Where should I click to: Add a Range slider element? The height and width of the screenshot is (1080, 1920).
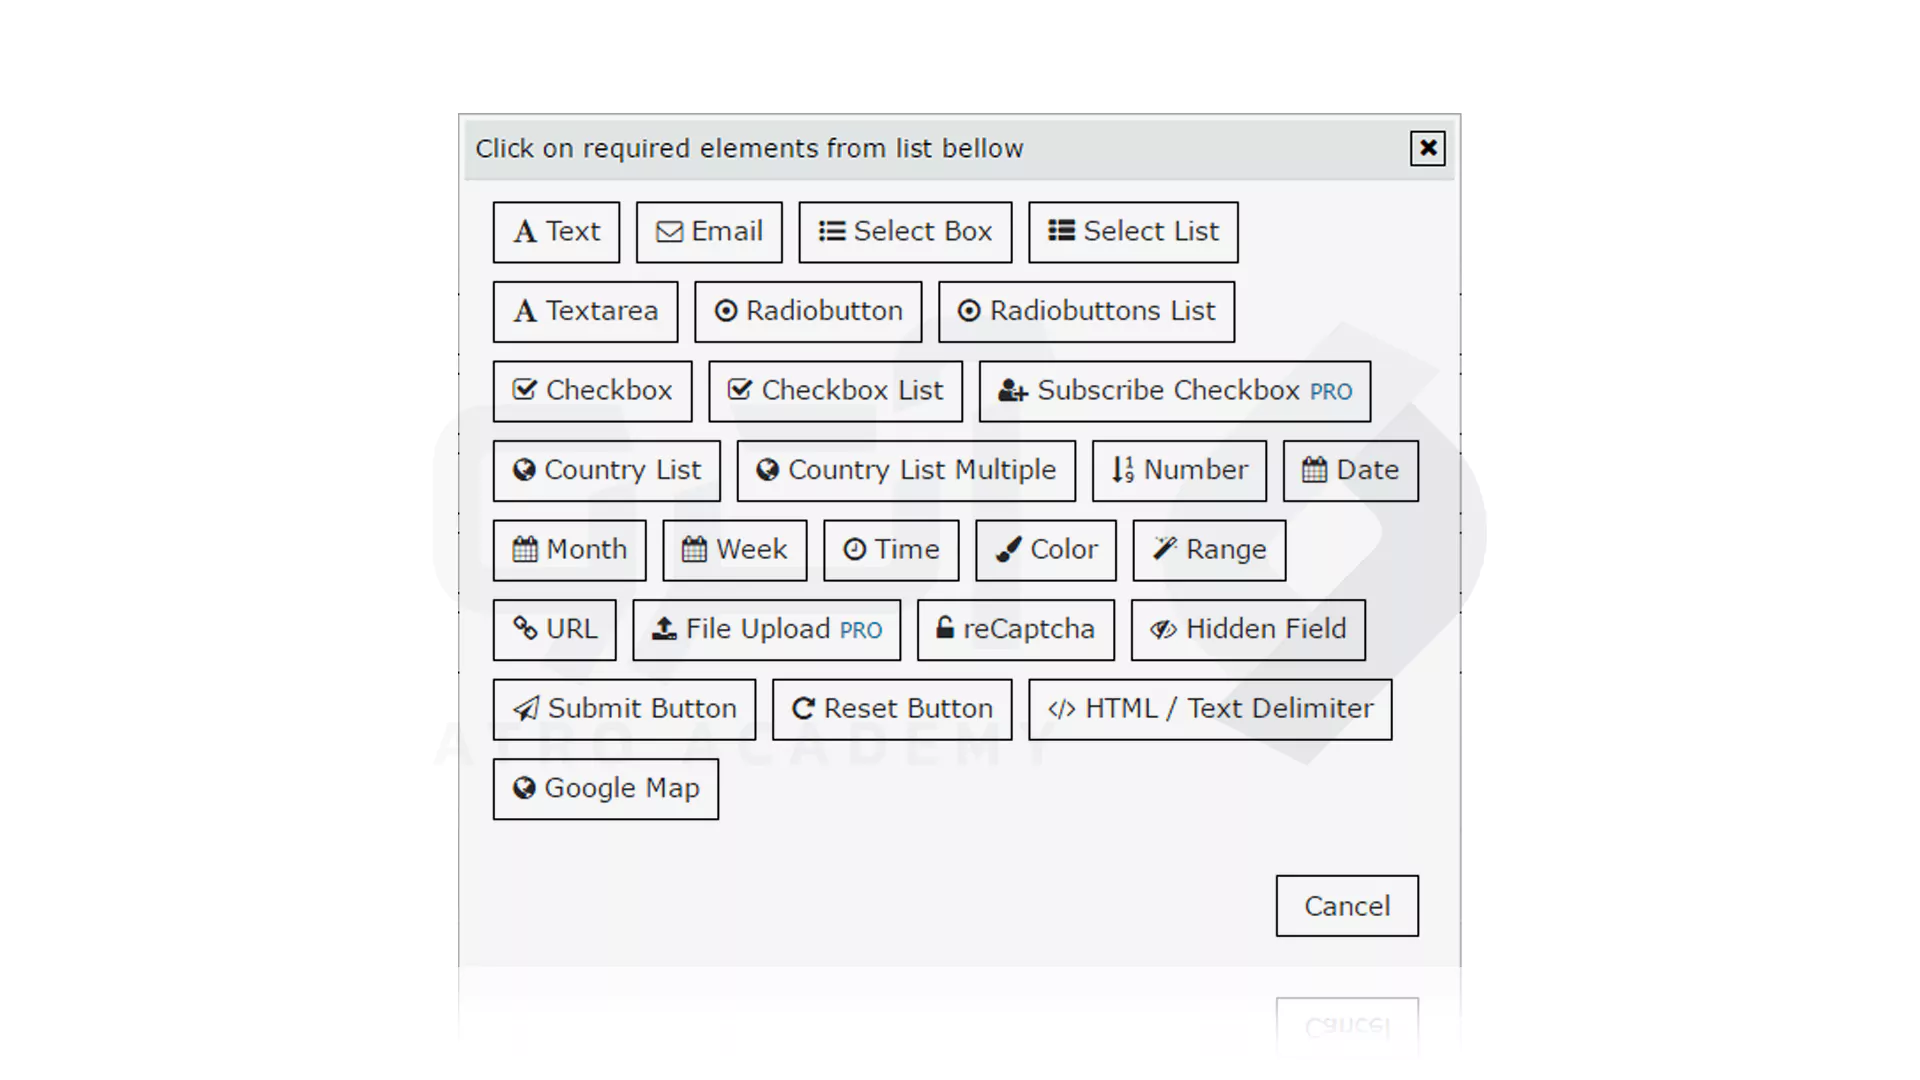click(1209, 550)
